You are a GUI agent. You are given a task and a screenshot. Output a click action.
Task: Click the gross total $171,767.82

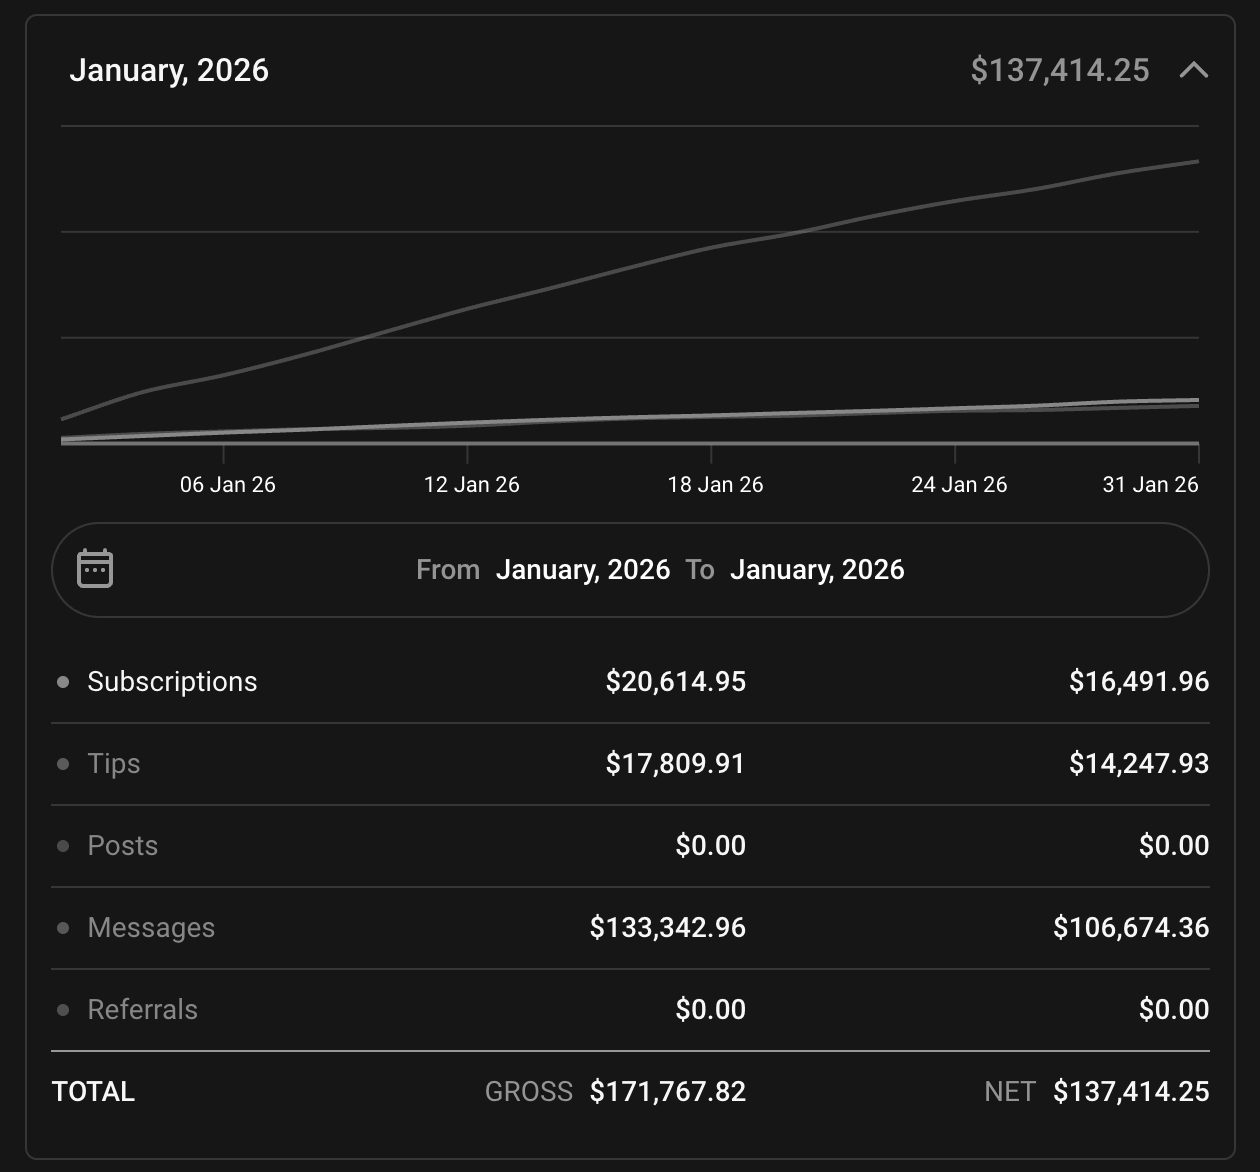668,1092
